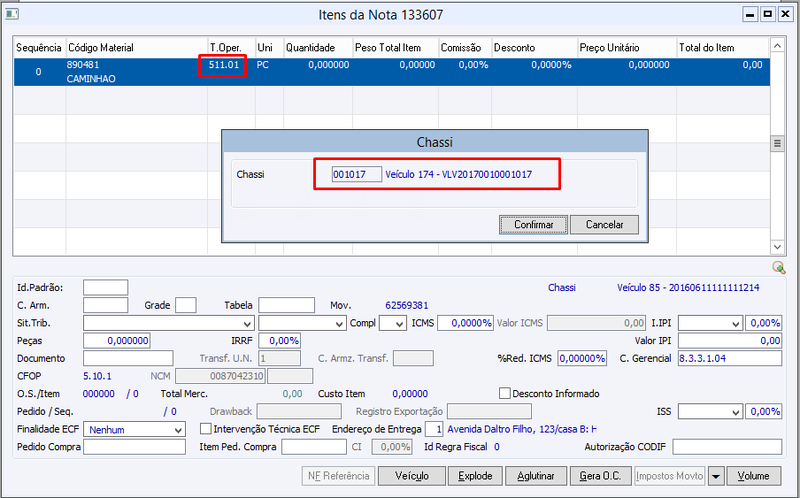The image size is (800, 498).
Task: Toggle Intervenção Técnica ECF checkbox
Action: pyautogui.click(x=205, y=429)
